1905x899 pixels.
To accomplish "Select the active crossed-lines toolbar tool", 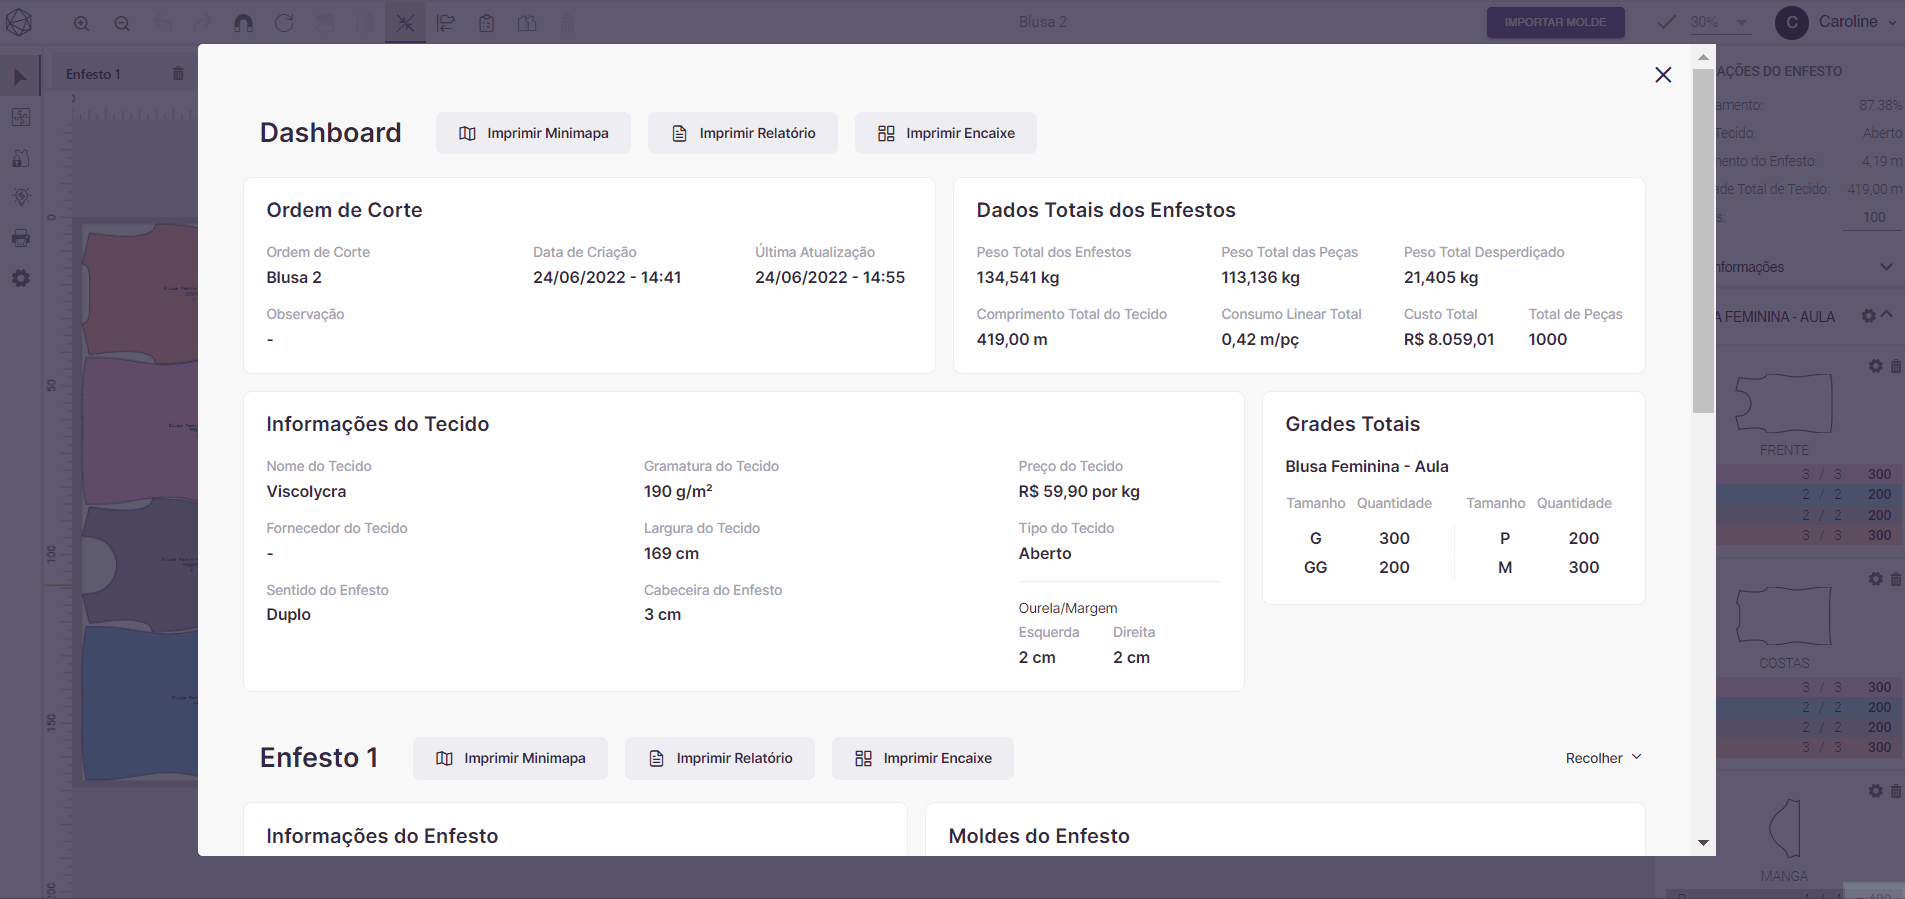I will click(405, 23).
